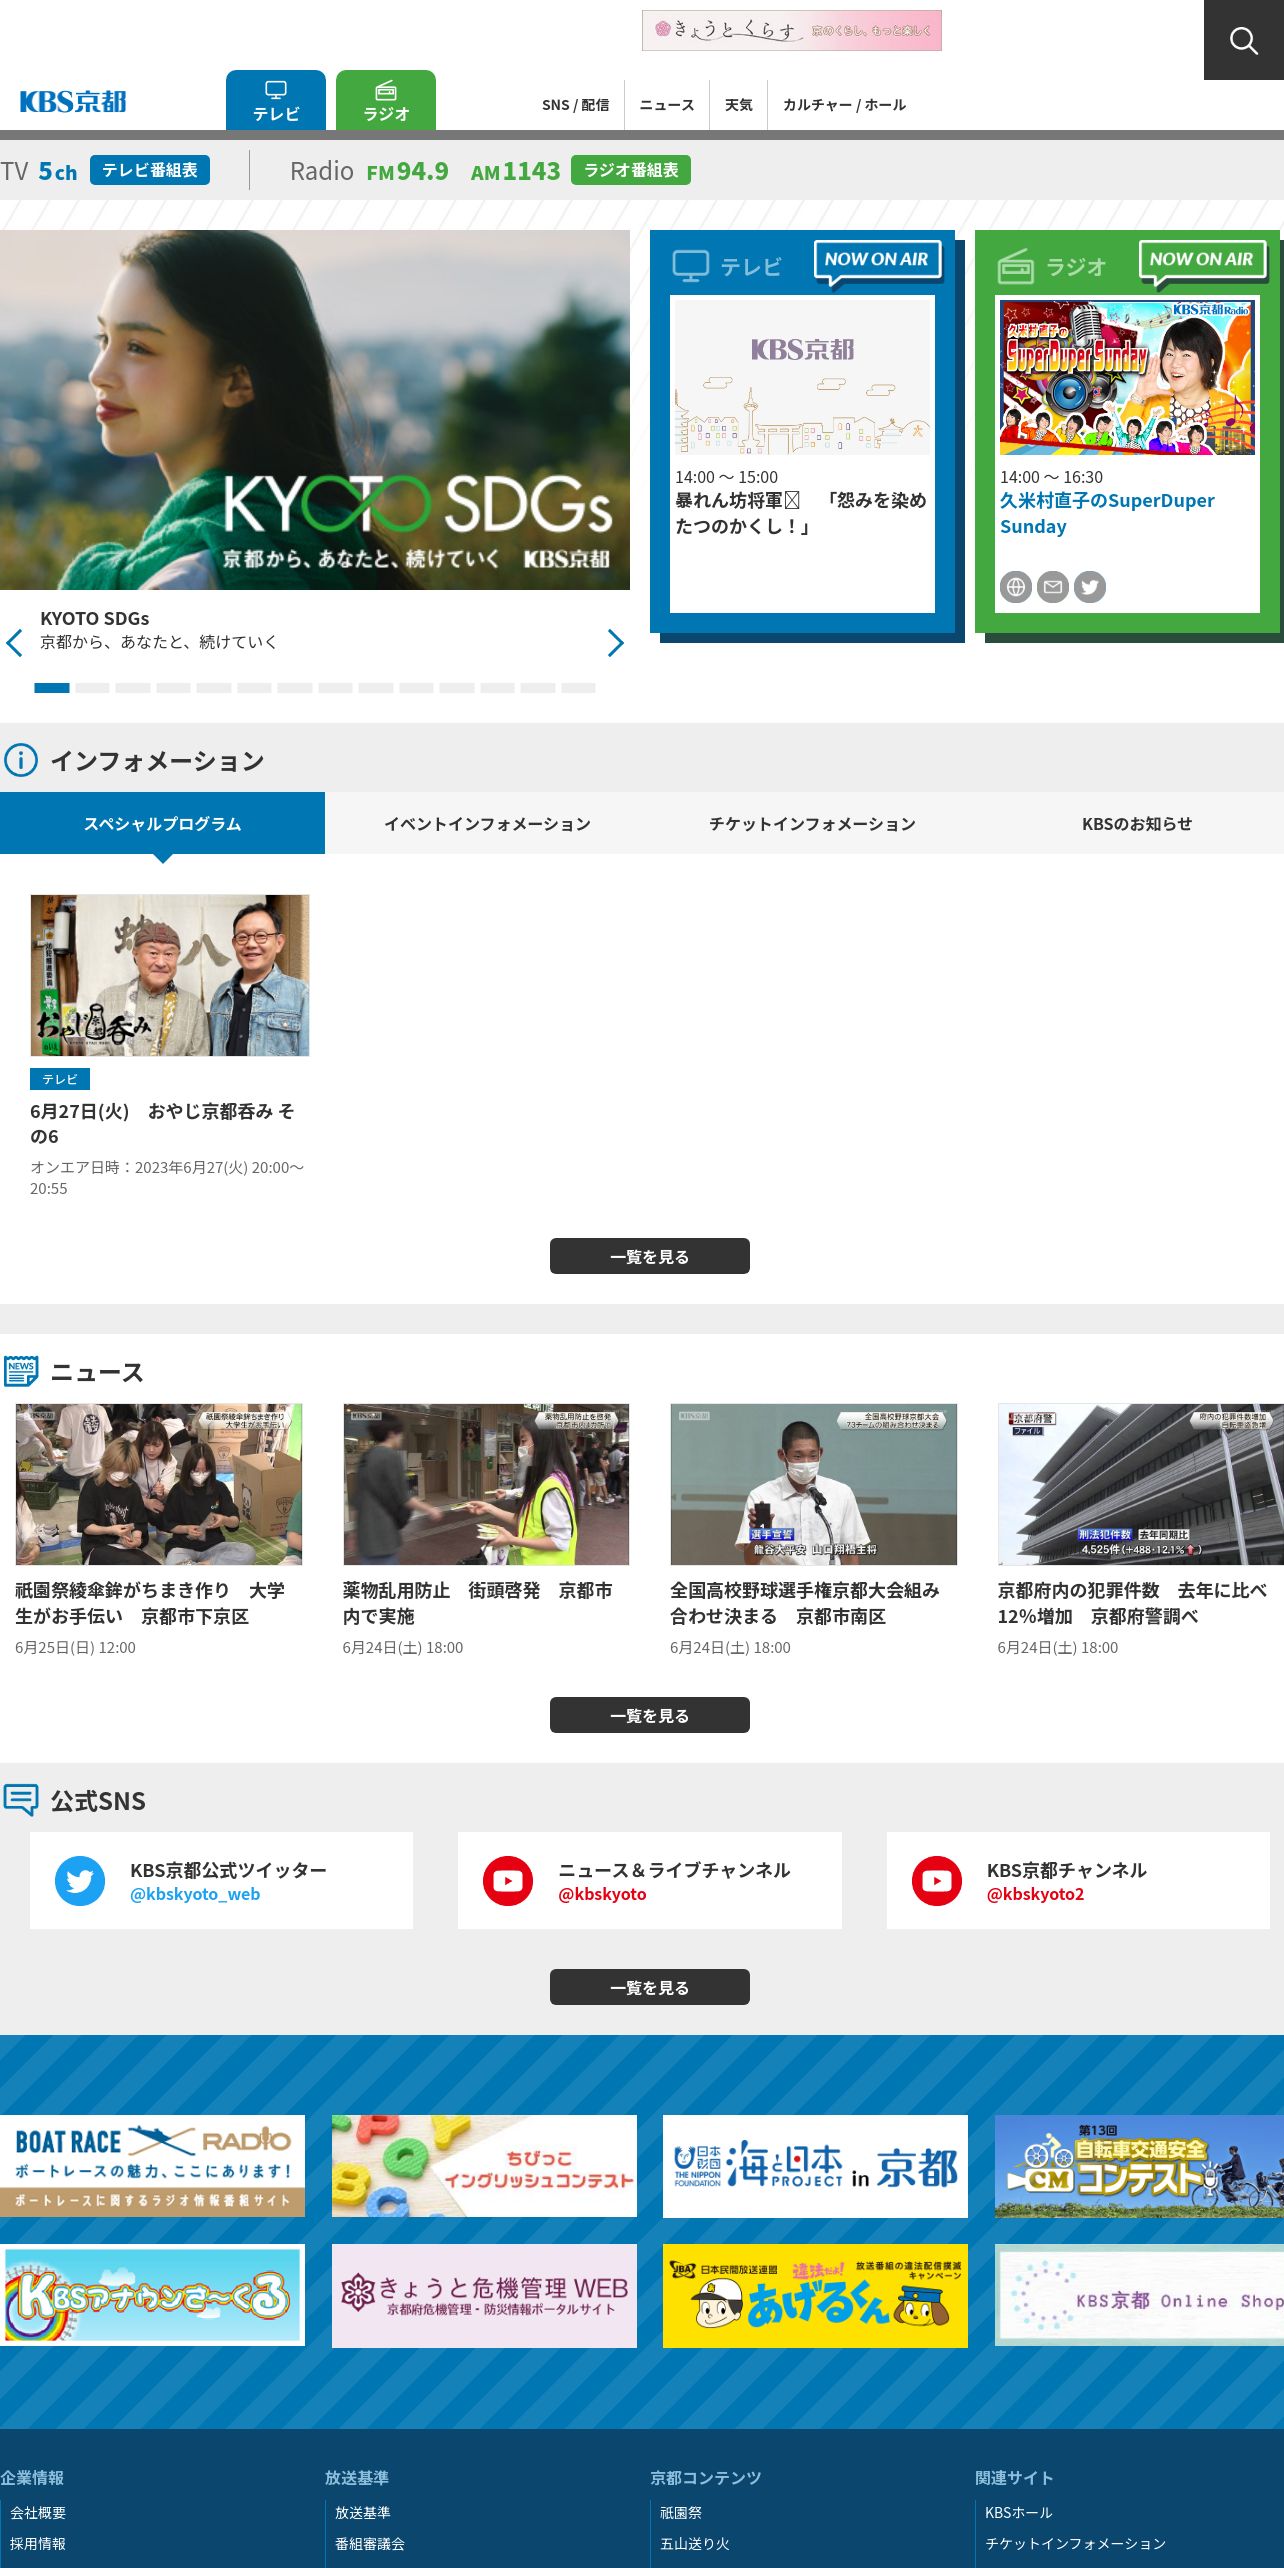Open radio program Twitter icon
1284x2568 pixels.
[x=1090, y=587]
